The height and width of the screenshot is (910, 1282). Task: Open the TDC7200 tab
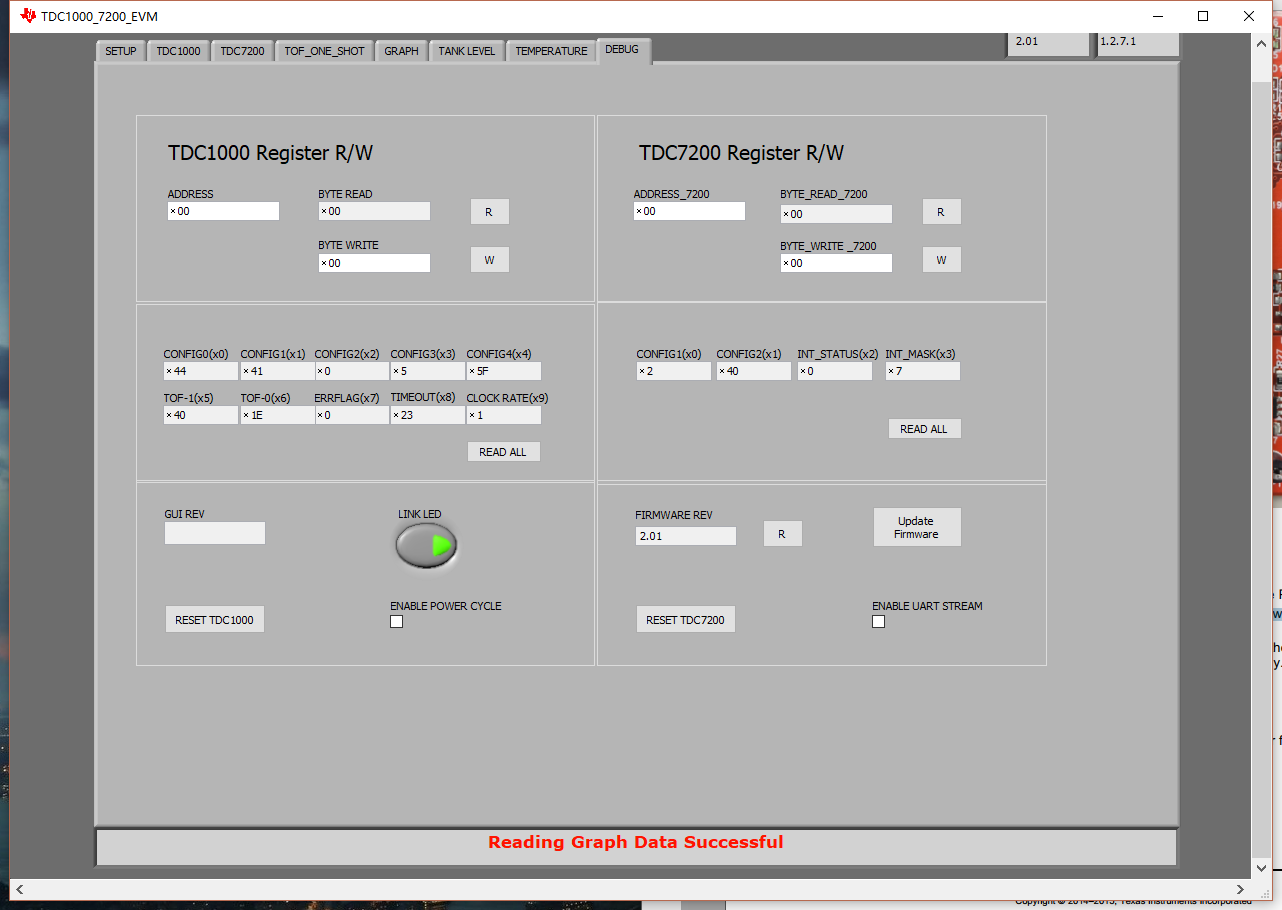pos(242,51)
